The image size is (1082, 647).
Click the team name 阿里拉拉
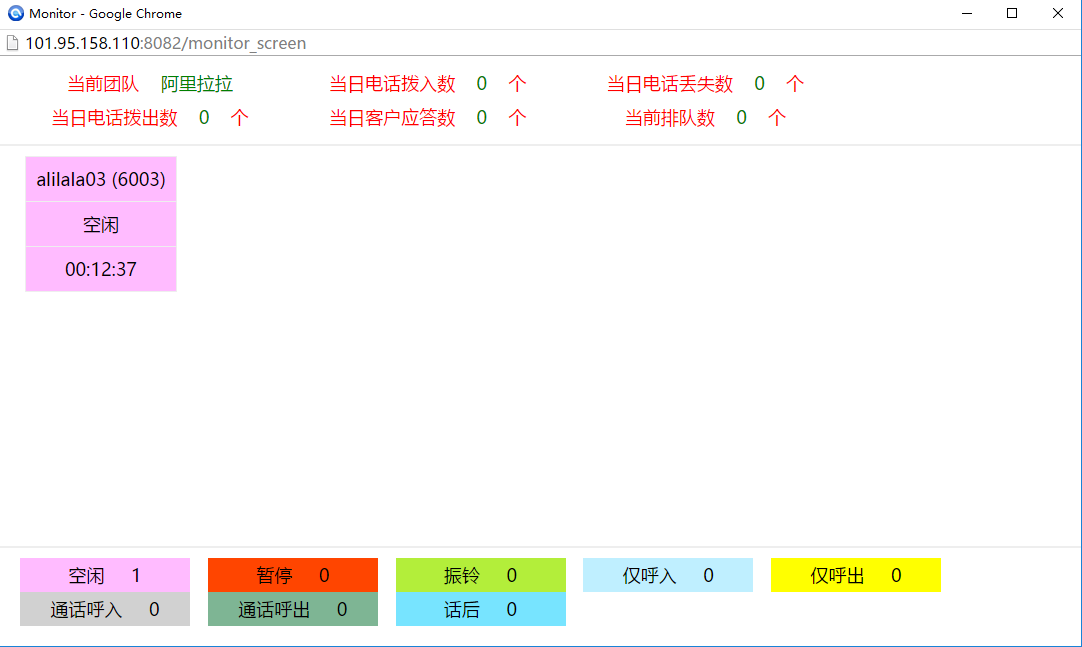pos(197,84)
